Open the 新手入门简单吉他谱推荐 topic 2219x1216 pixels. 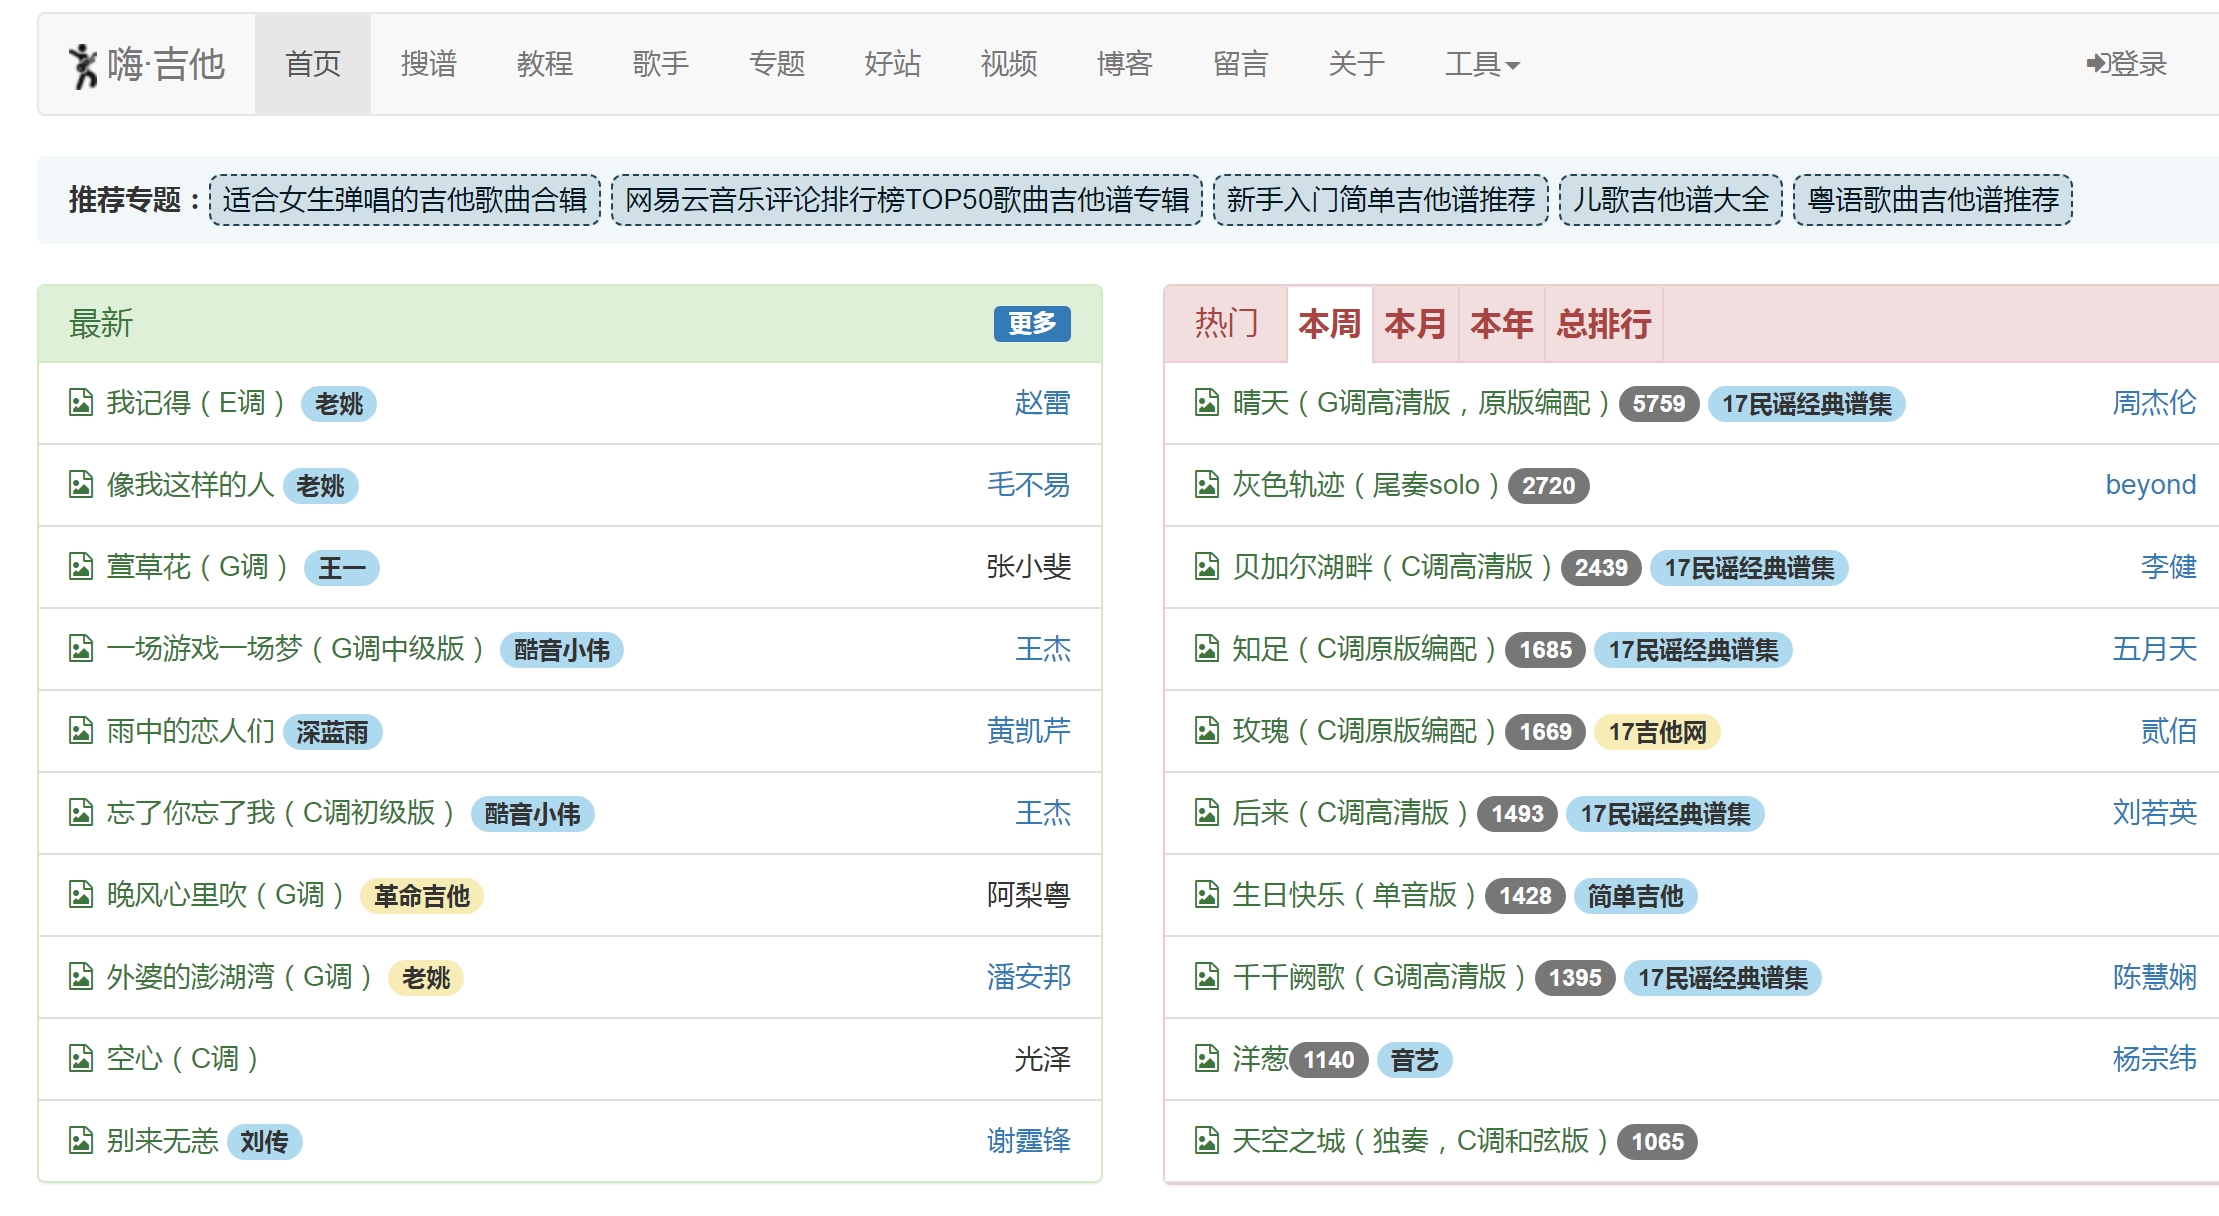point(1381,200)
